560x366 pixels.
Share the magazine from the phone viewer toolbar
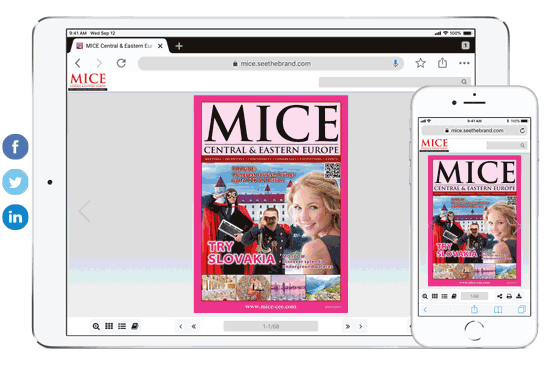(499, 296)
